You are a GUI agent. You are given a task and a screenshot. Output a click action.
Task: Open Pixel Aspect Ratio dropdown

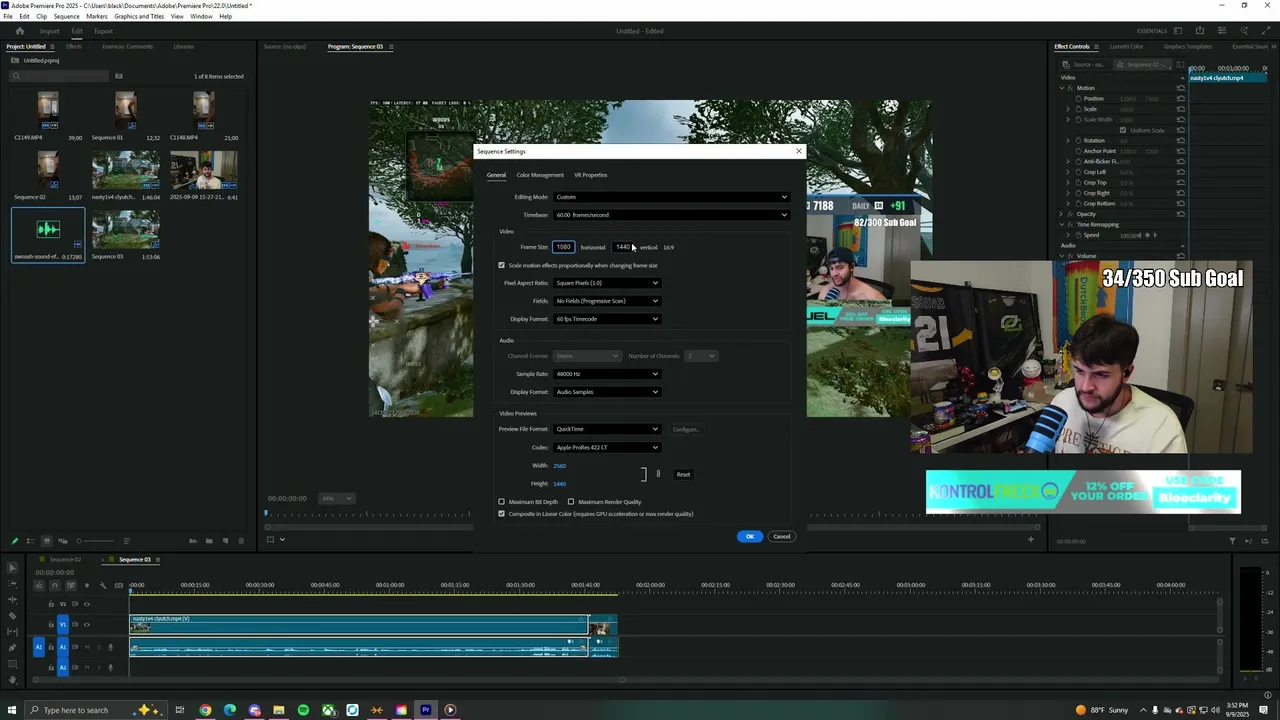(x=607, y=283)
